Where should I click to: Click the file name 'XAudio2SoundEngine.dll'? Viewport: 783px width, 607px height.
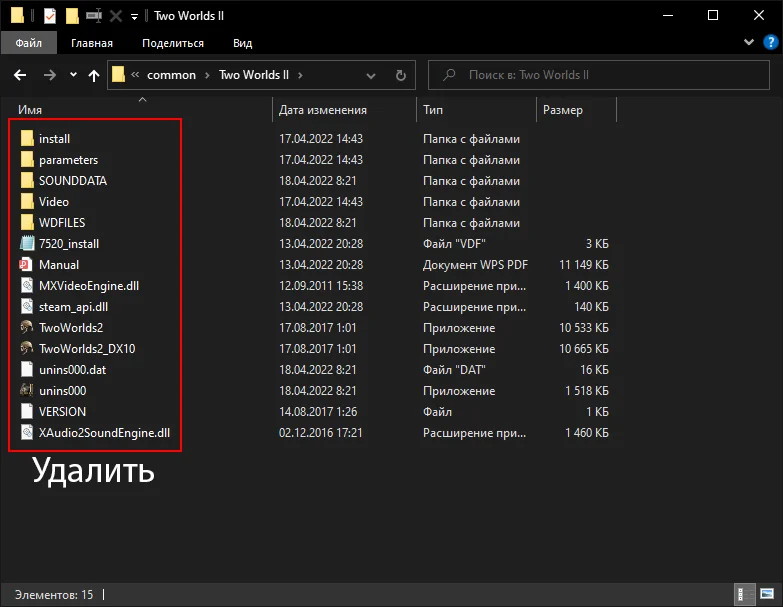point(104,433)
